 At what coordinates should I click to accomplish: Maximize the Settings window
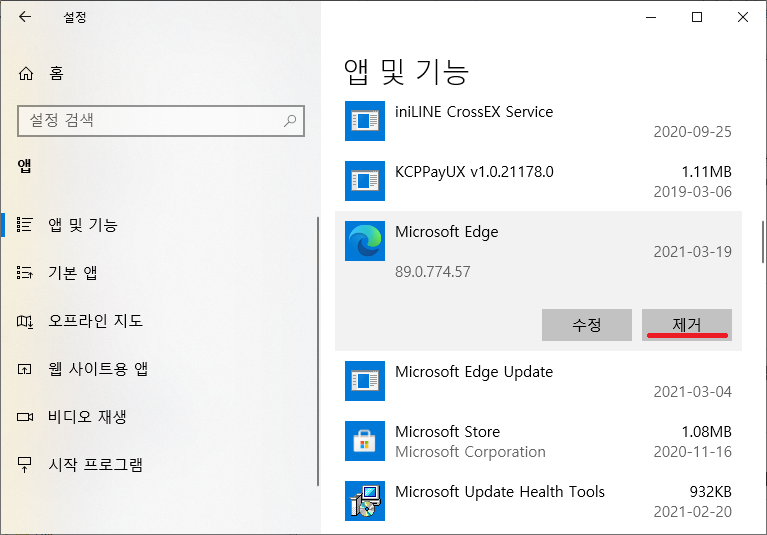click(697, 17)
